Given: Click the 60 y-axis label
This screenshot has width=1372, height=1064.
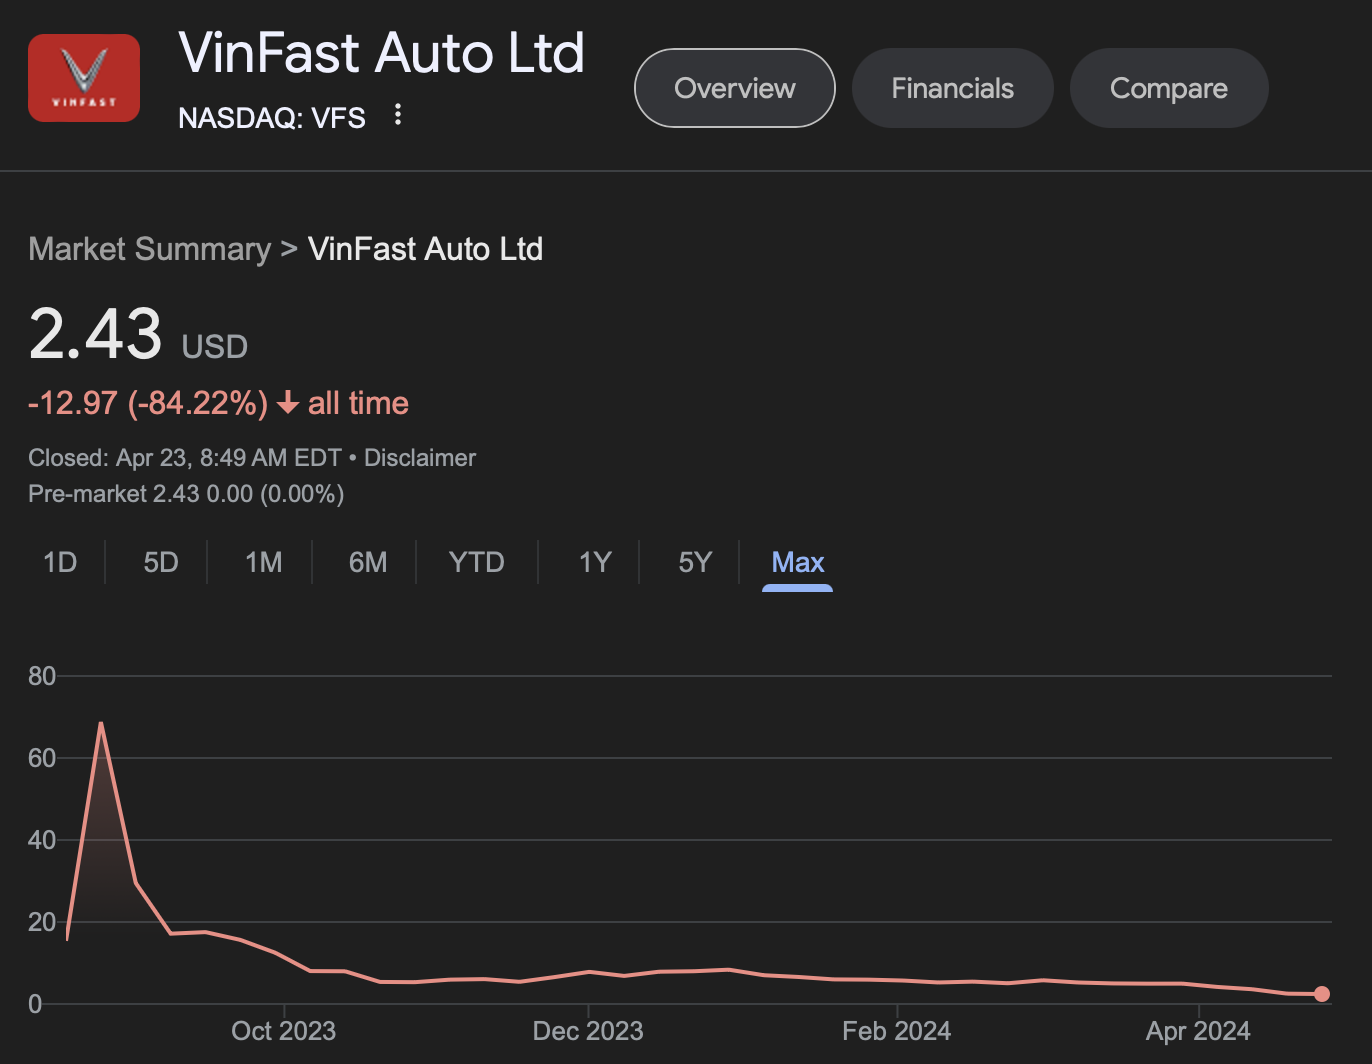Looking at the screenshot, I should coord(42,758).
